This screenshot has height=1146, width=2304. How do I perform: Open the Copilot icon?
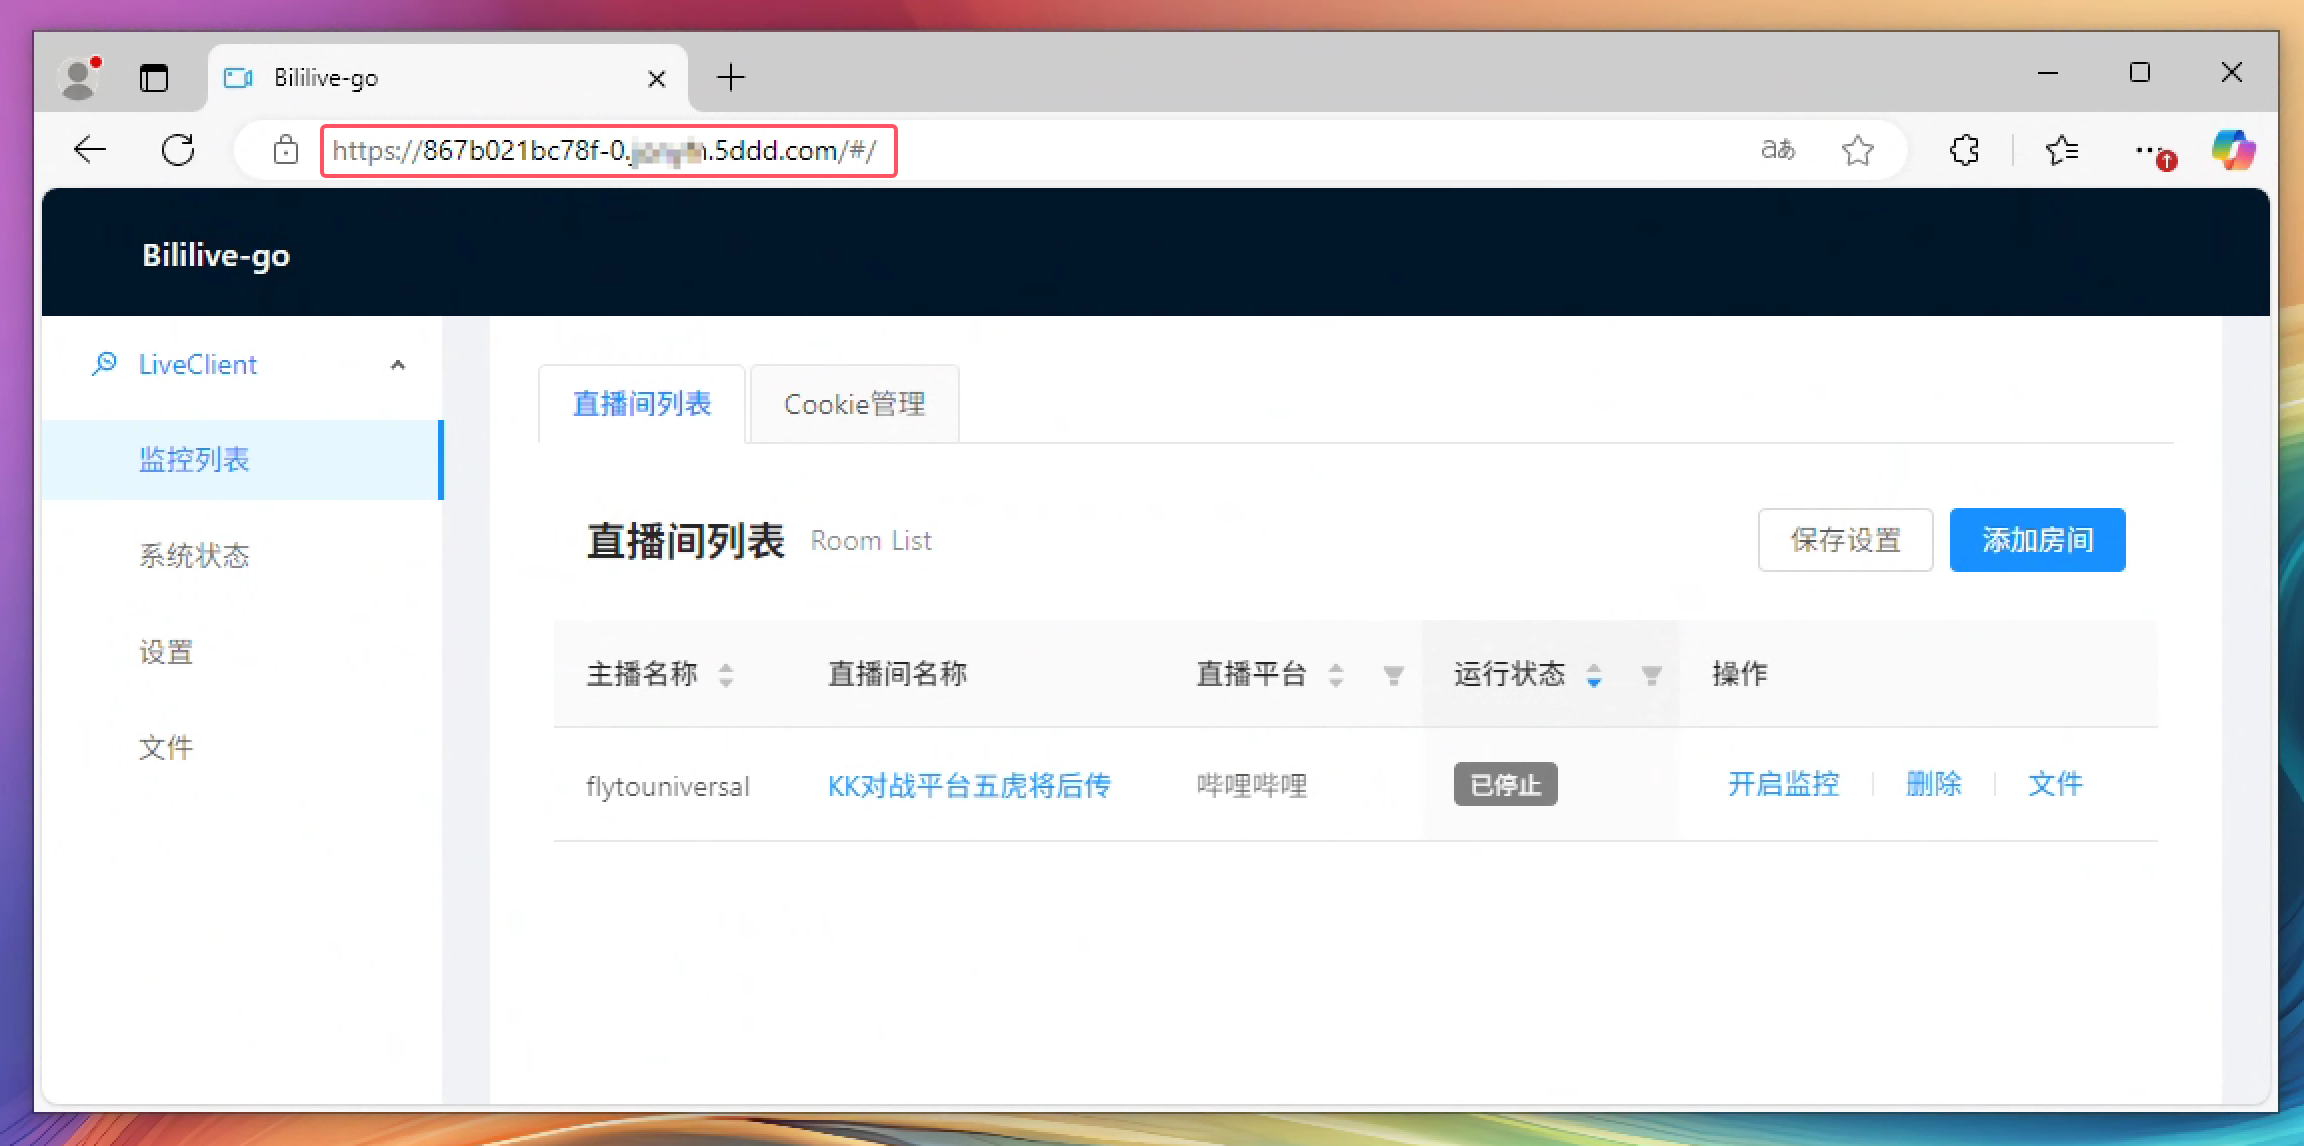tap(2233, 150)
